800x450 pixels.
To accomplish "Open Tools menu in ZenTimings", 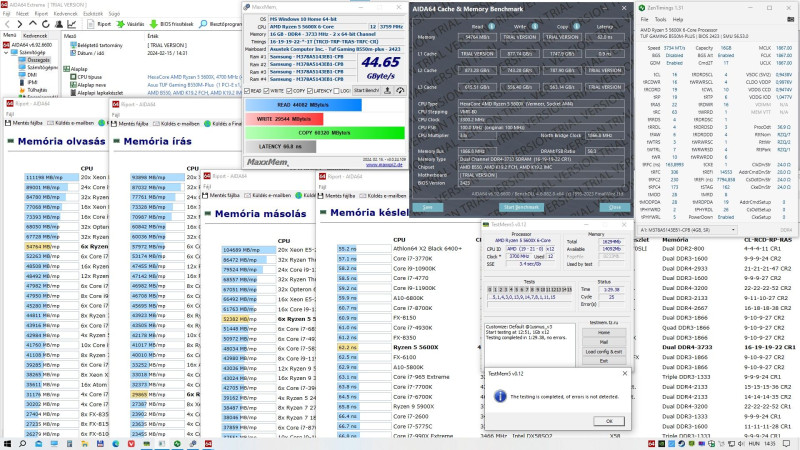I will (x=660, y=19).
